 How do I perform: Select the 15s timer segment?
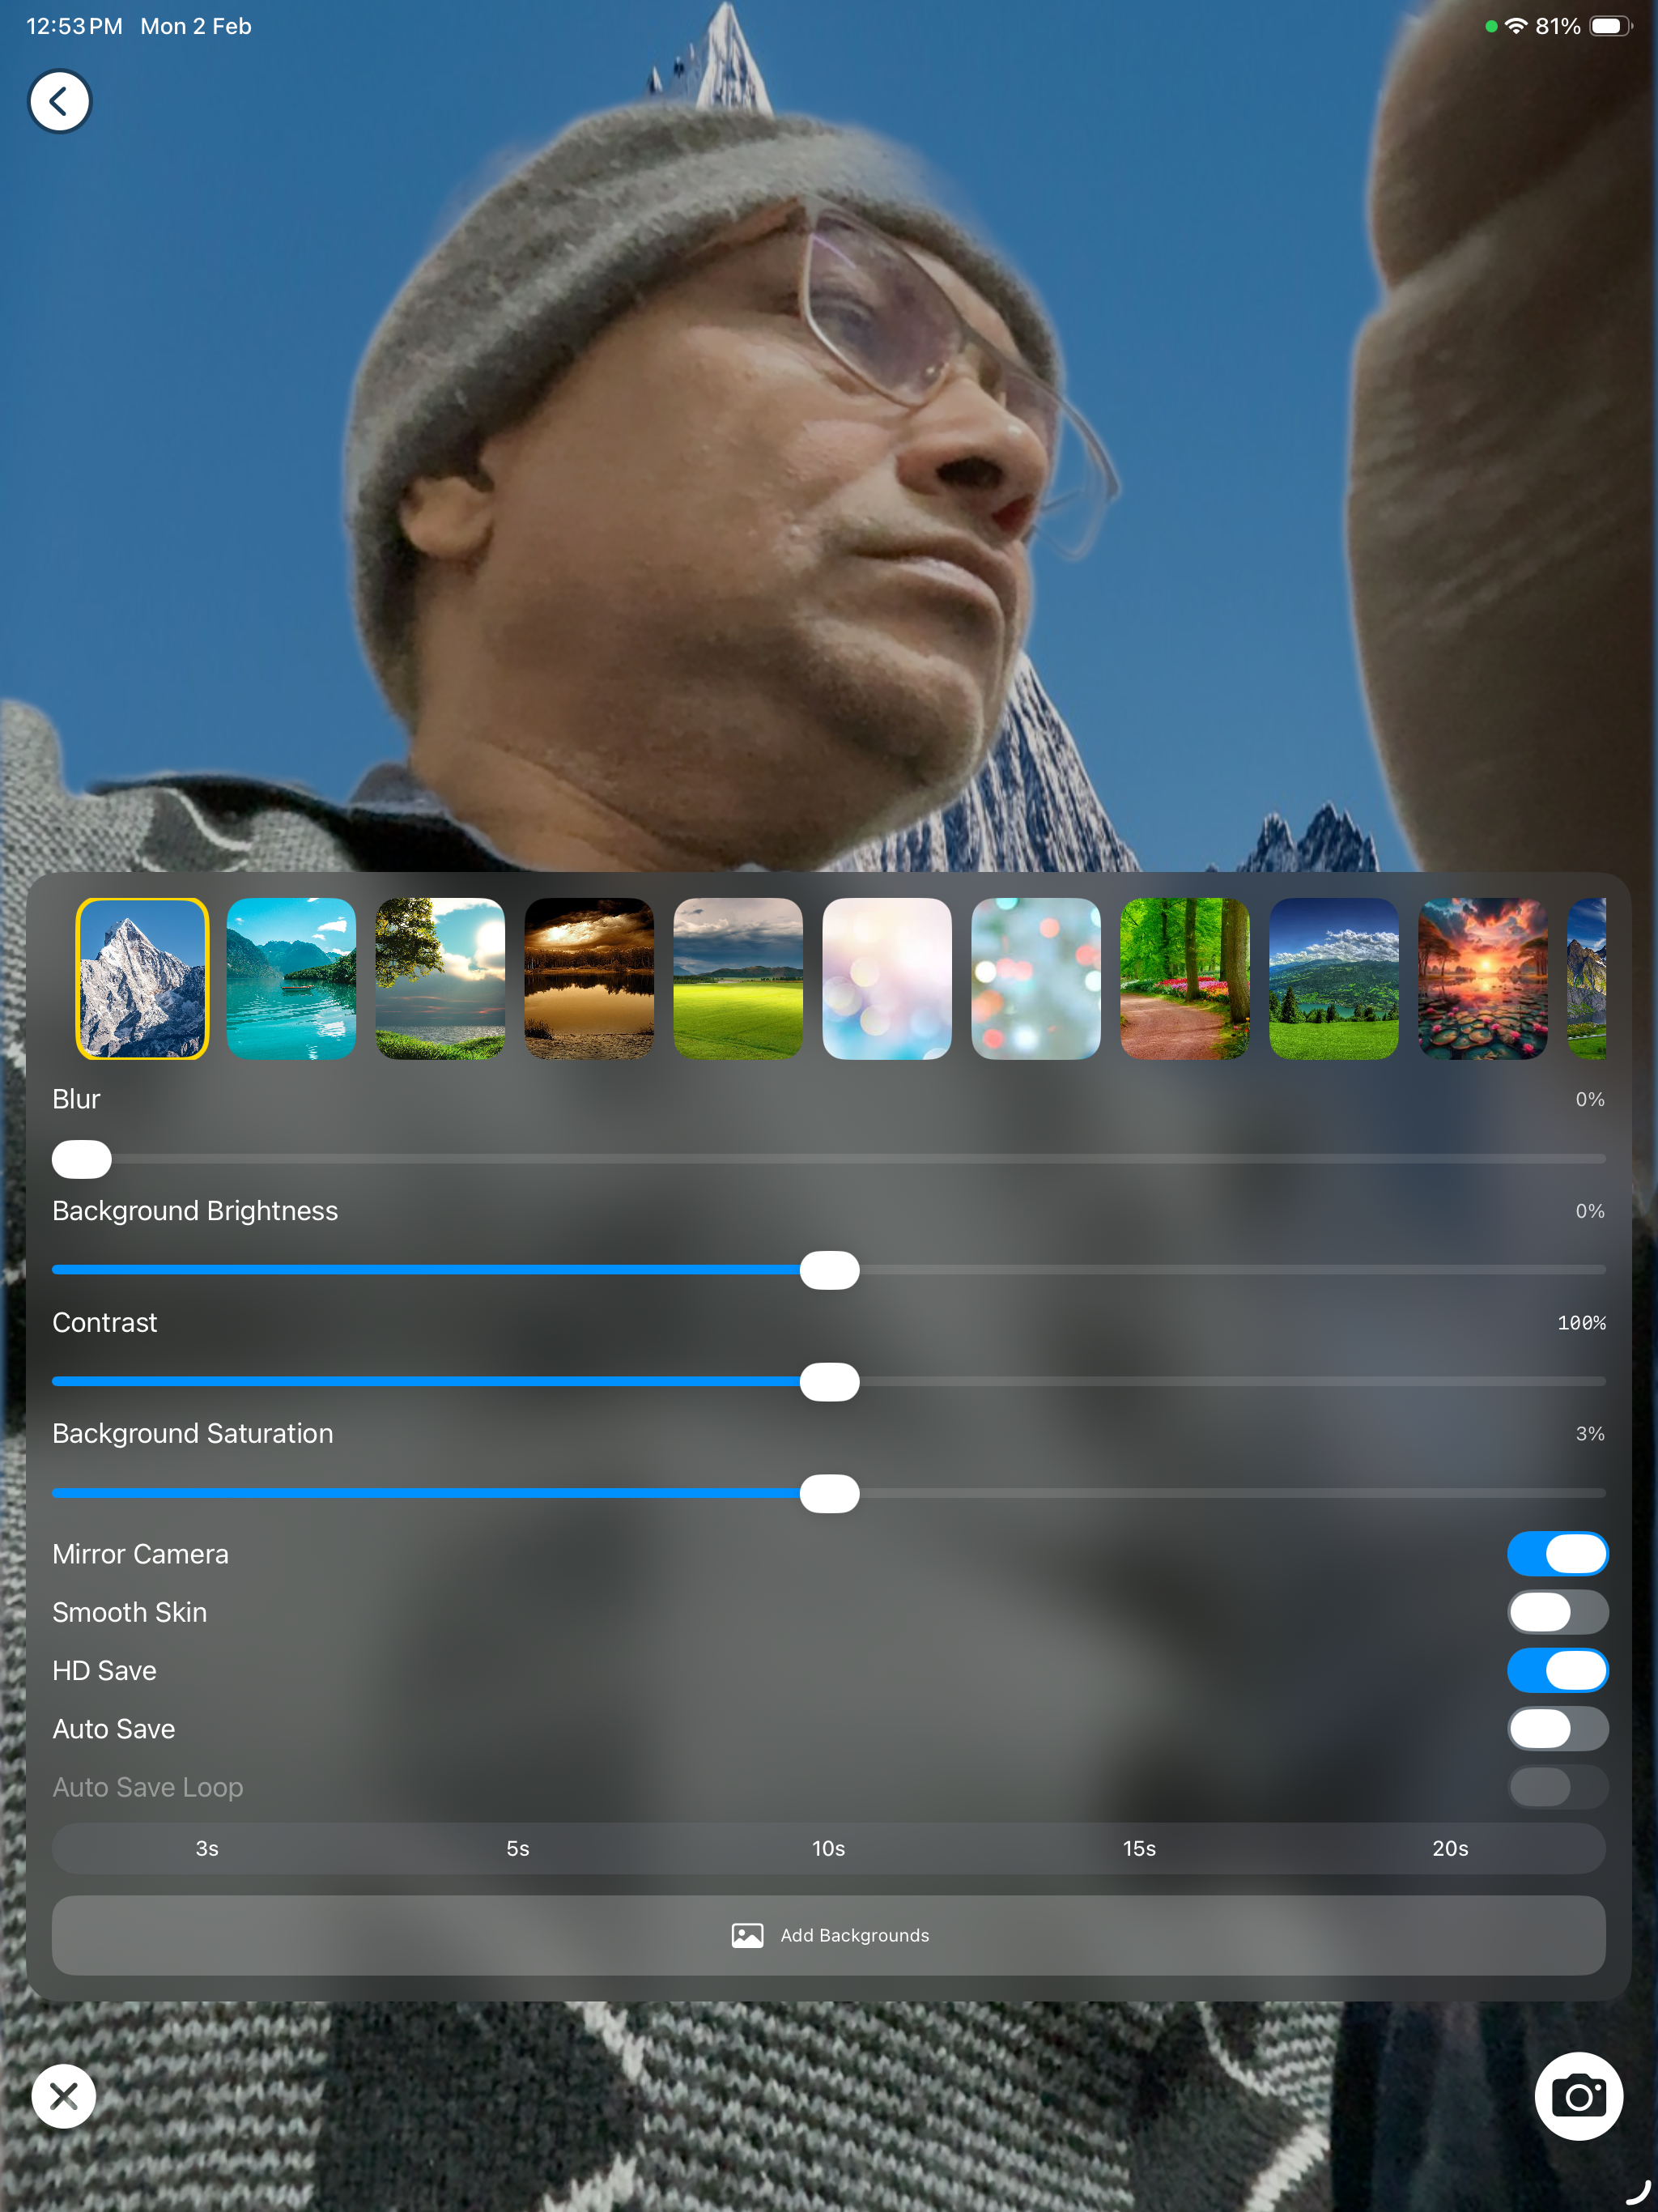[x=1140, y=1848]
